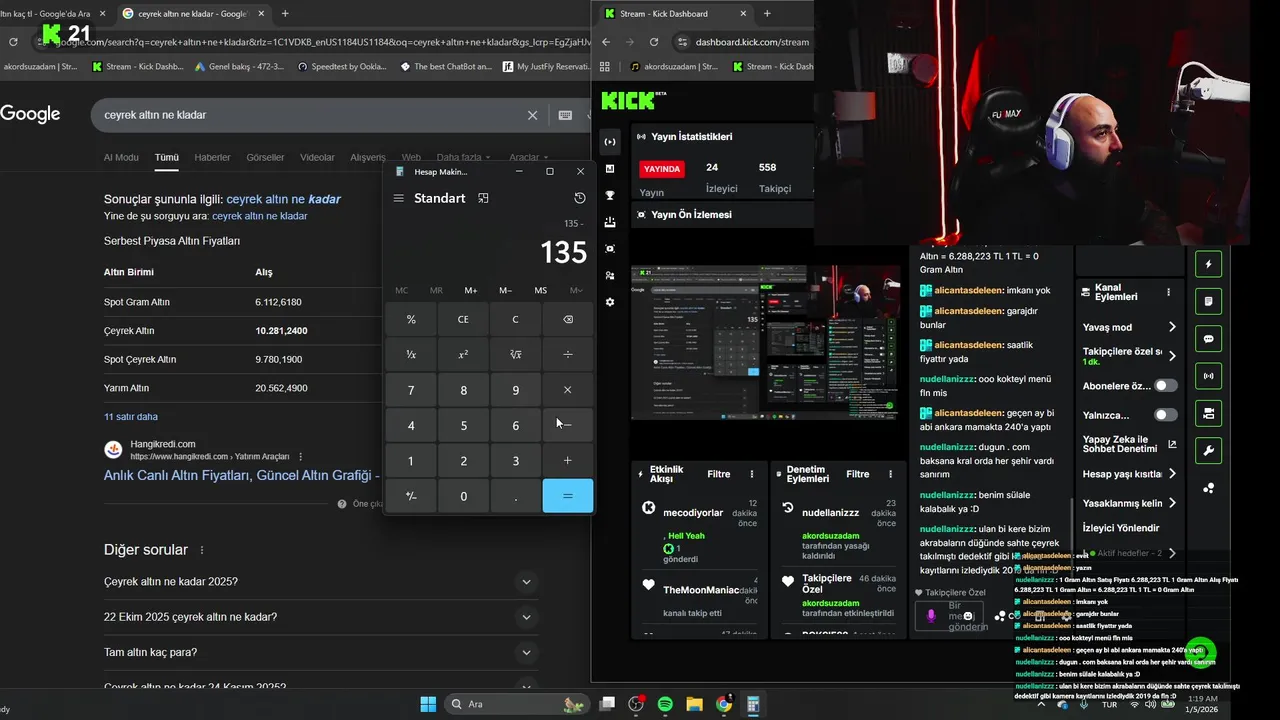Click digit 7 in Calculator
The width and height of the screenshot is (1280, 720).
[411, 390]
